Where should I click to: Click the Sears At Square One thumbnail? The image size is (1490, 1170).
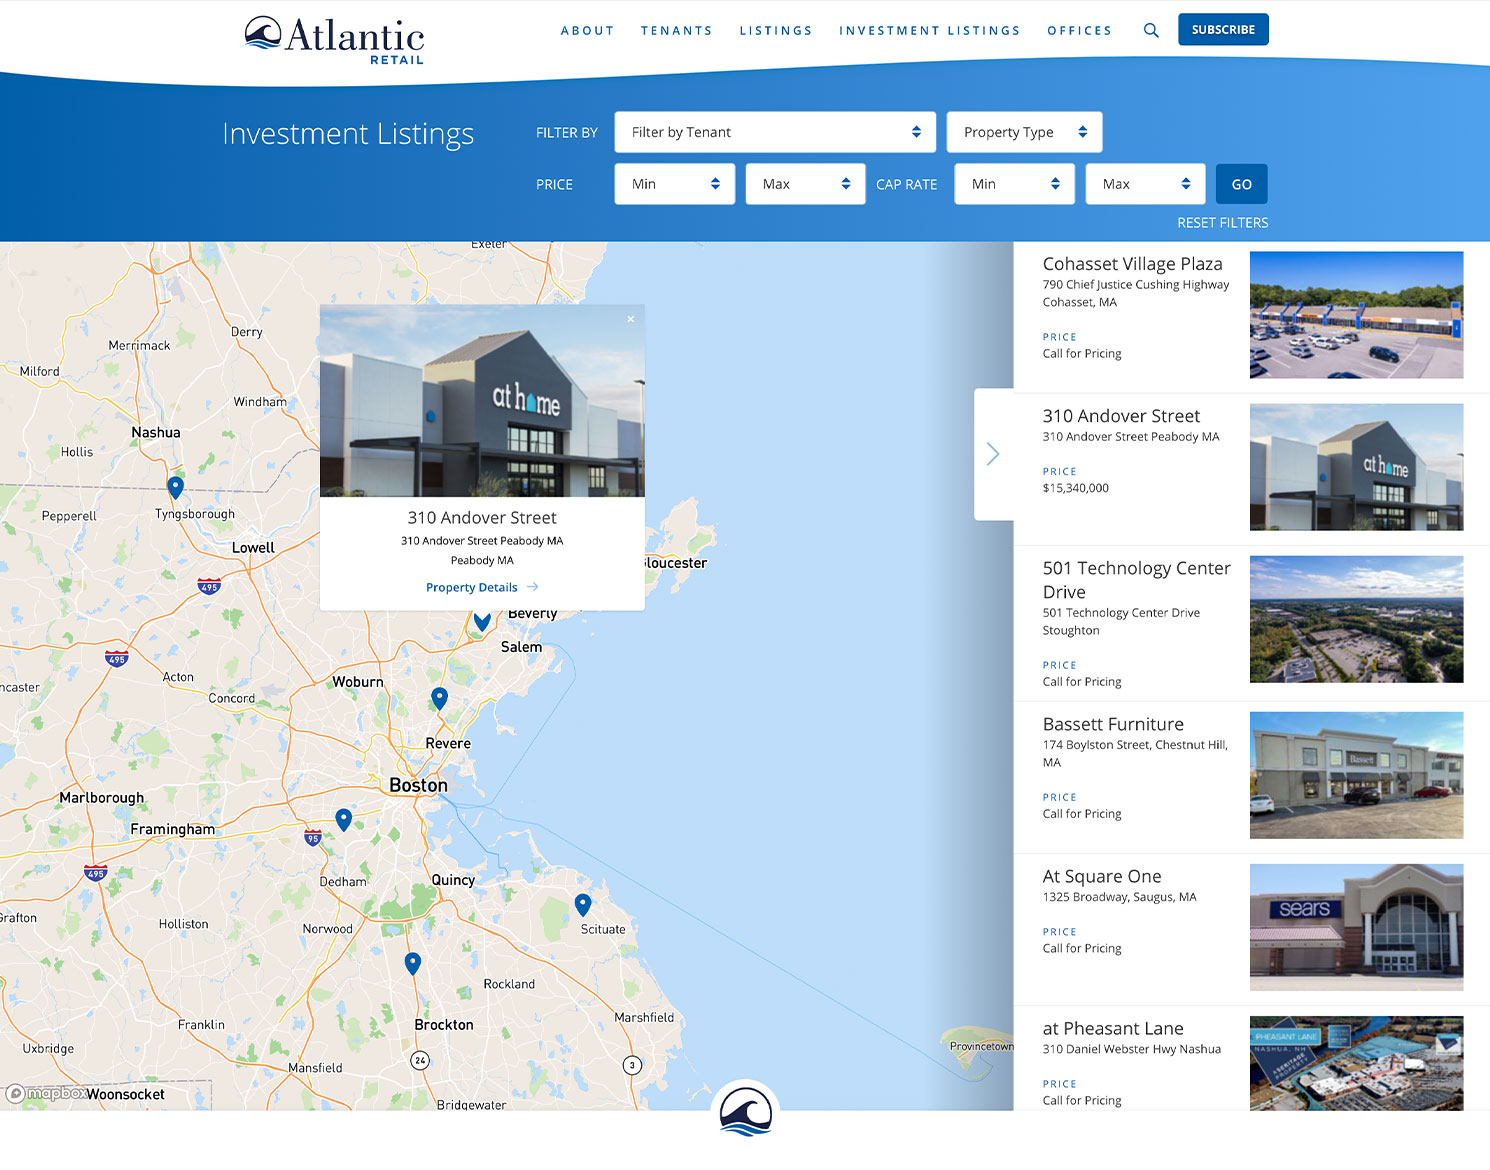tap(1356, 927)
